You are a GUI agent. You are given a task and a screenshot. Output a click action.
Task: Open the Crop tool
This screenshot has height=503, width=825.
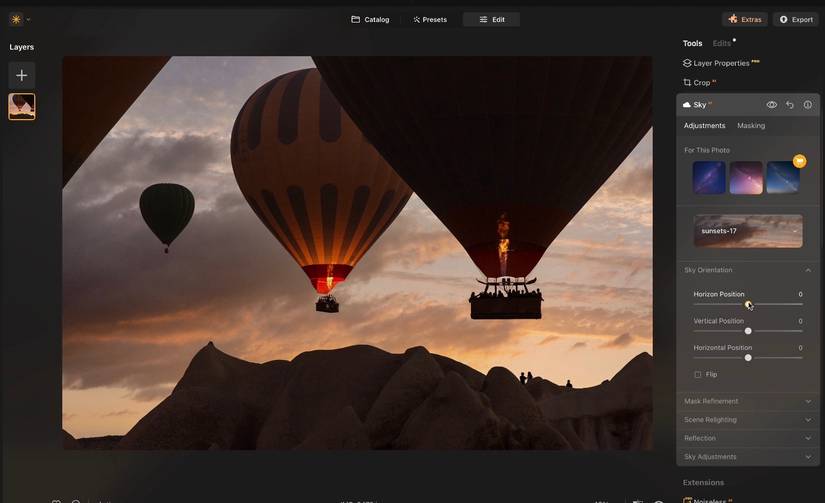click(699, 83)
